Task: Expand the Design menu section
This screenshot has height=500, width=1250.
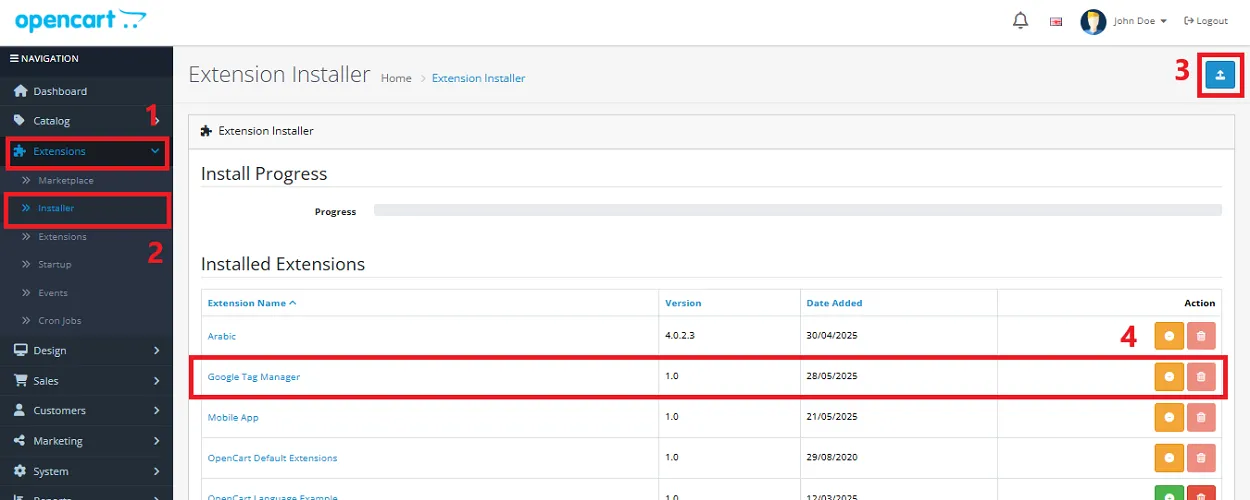Action: (86, 351)
